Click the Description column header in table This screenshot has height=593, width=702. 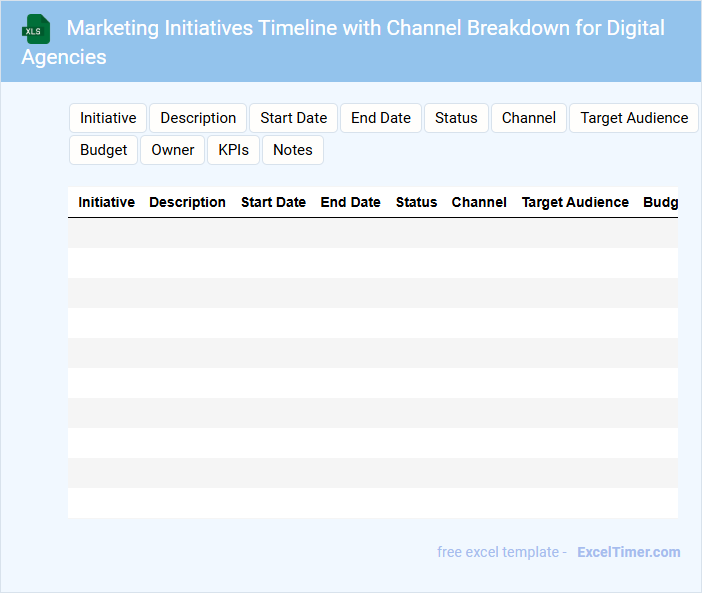(187, 202)
